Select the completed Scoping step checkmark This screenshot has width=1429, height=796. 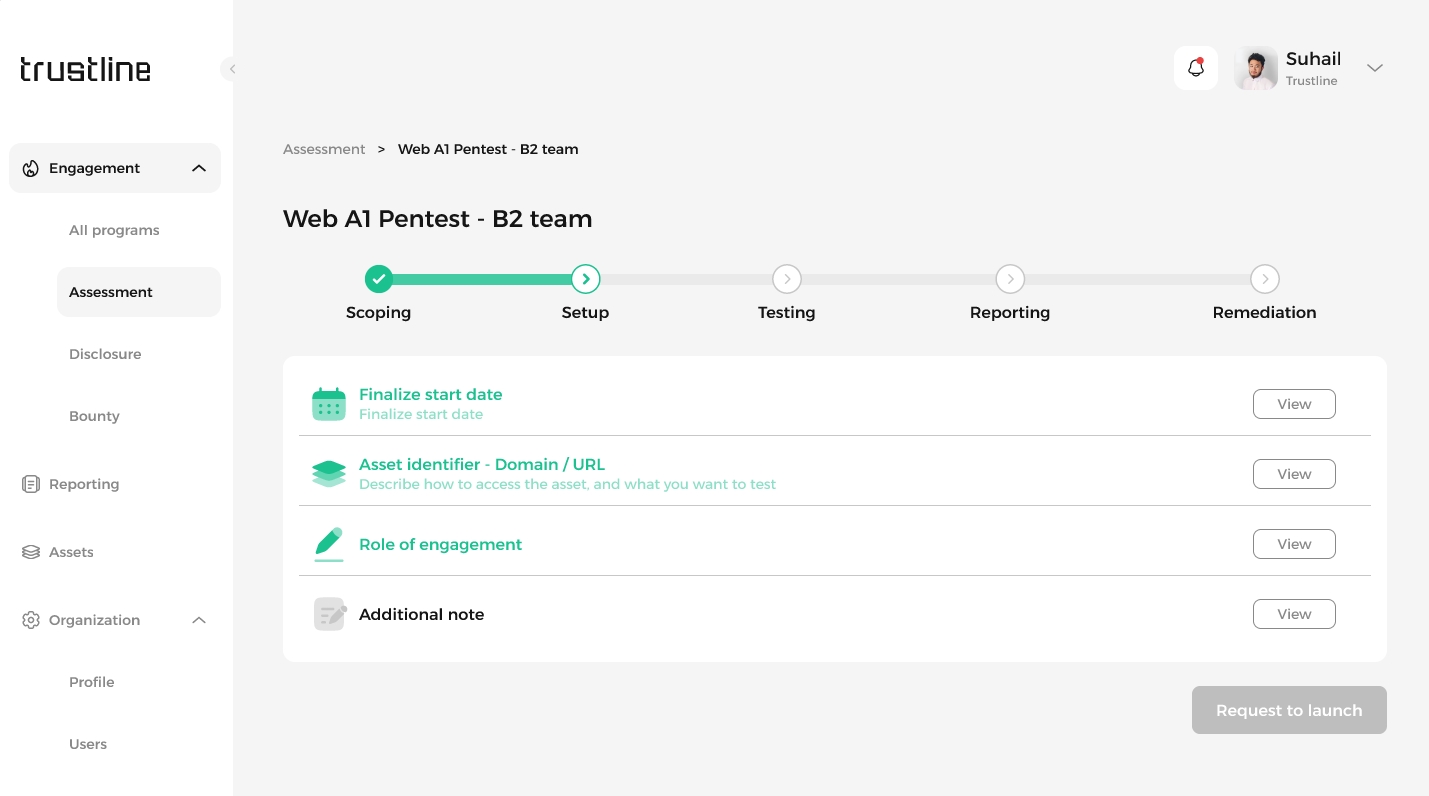pyautogui.click(x=378, y=279)
